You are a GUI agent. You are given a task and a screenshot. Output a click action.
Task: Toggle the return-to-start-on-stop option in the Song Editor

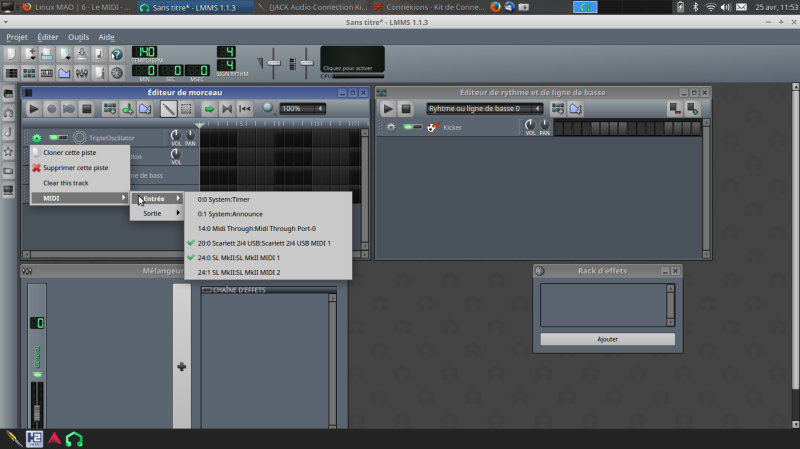tap(244, 109)
